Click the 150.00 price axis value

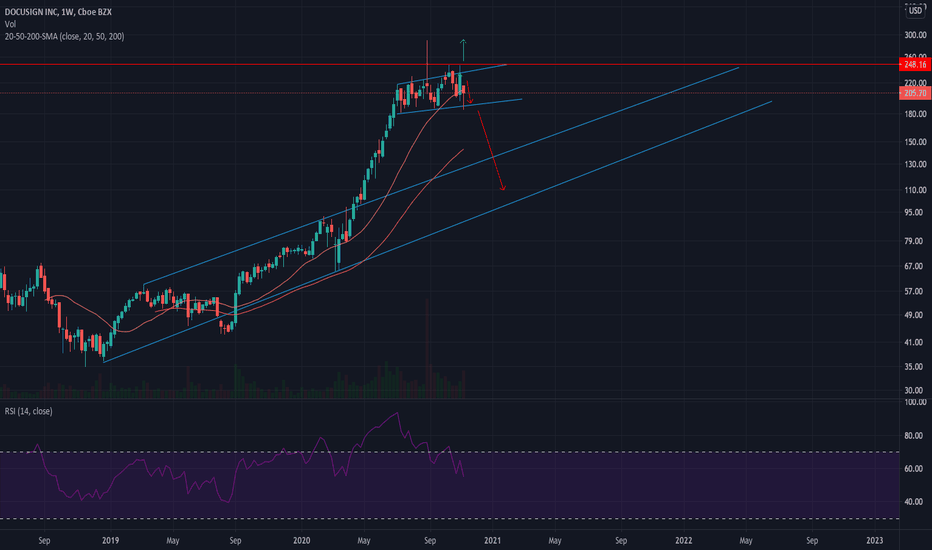click(x=915, y=142)
